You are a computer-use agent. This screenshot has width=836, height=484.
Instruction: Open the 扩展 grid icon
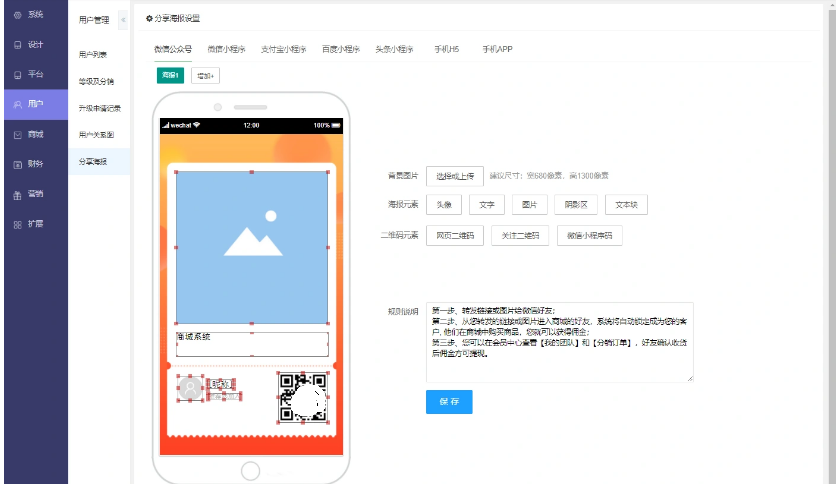[18, 224]
